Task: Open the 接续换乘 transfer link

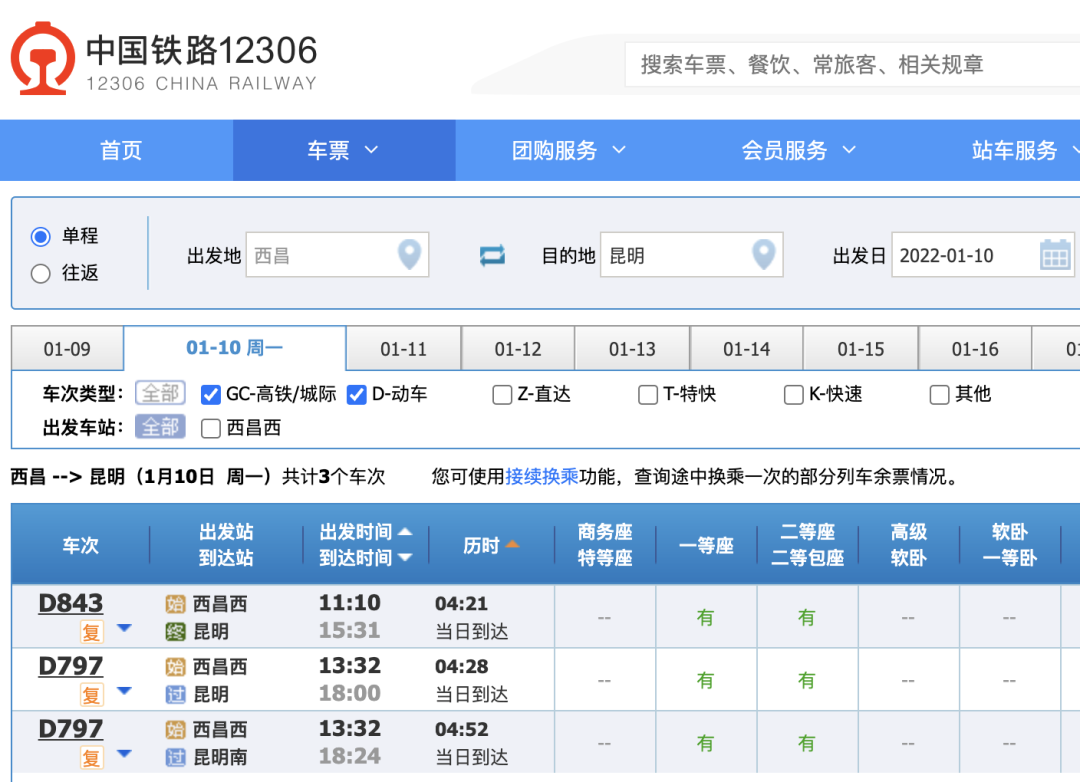Action: tap(542, 476)
